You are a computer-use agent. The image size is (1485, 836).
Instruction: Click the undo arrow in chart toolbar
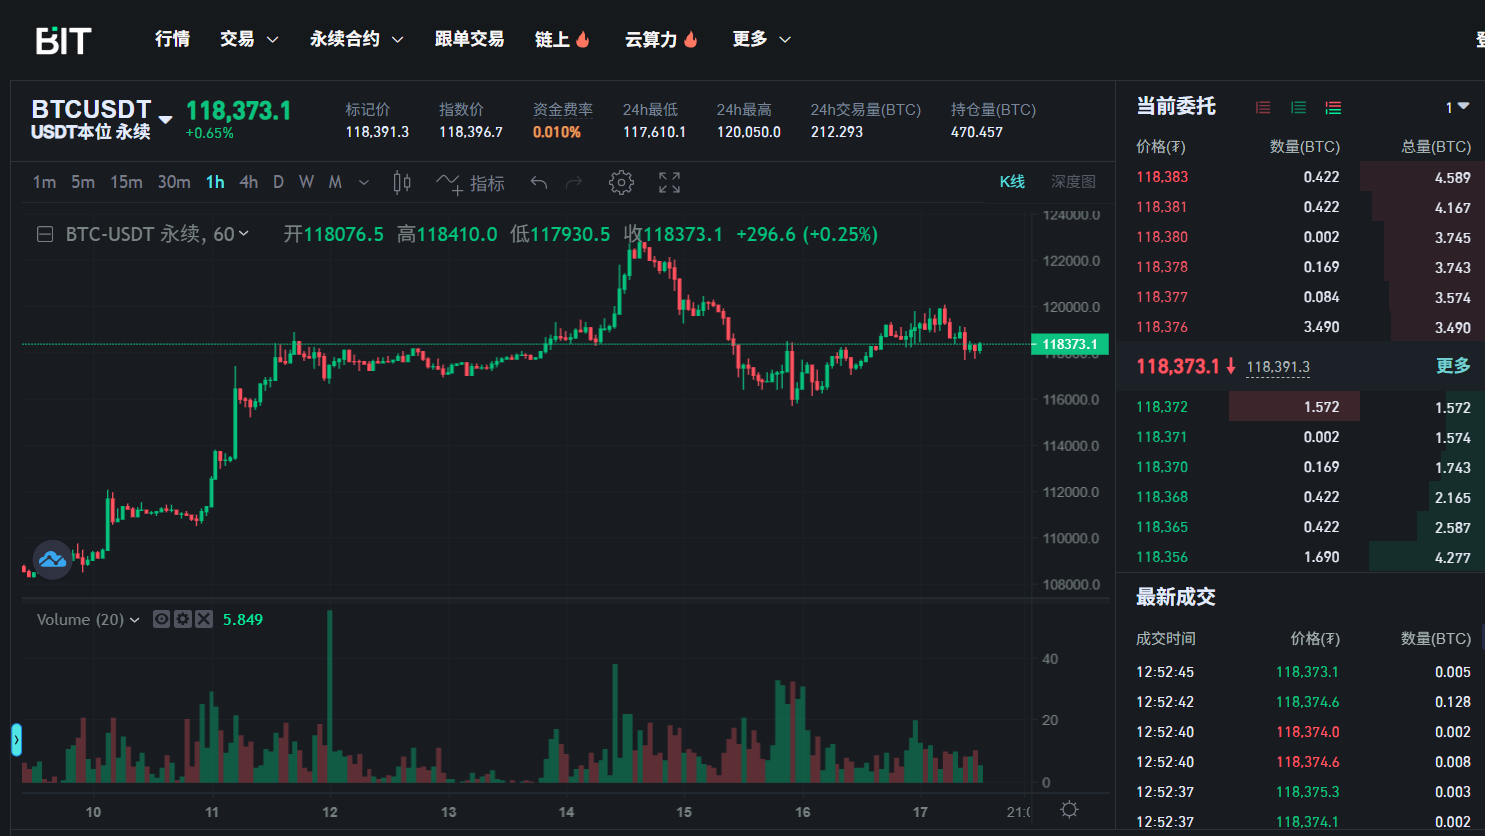point(539,182)
